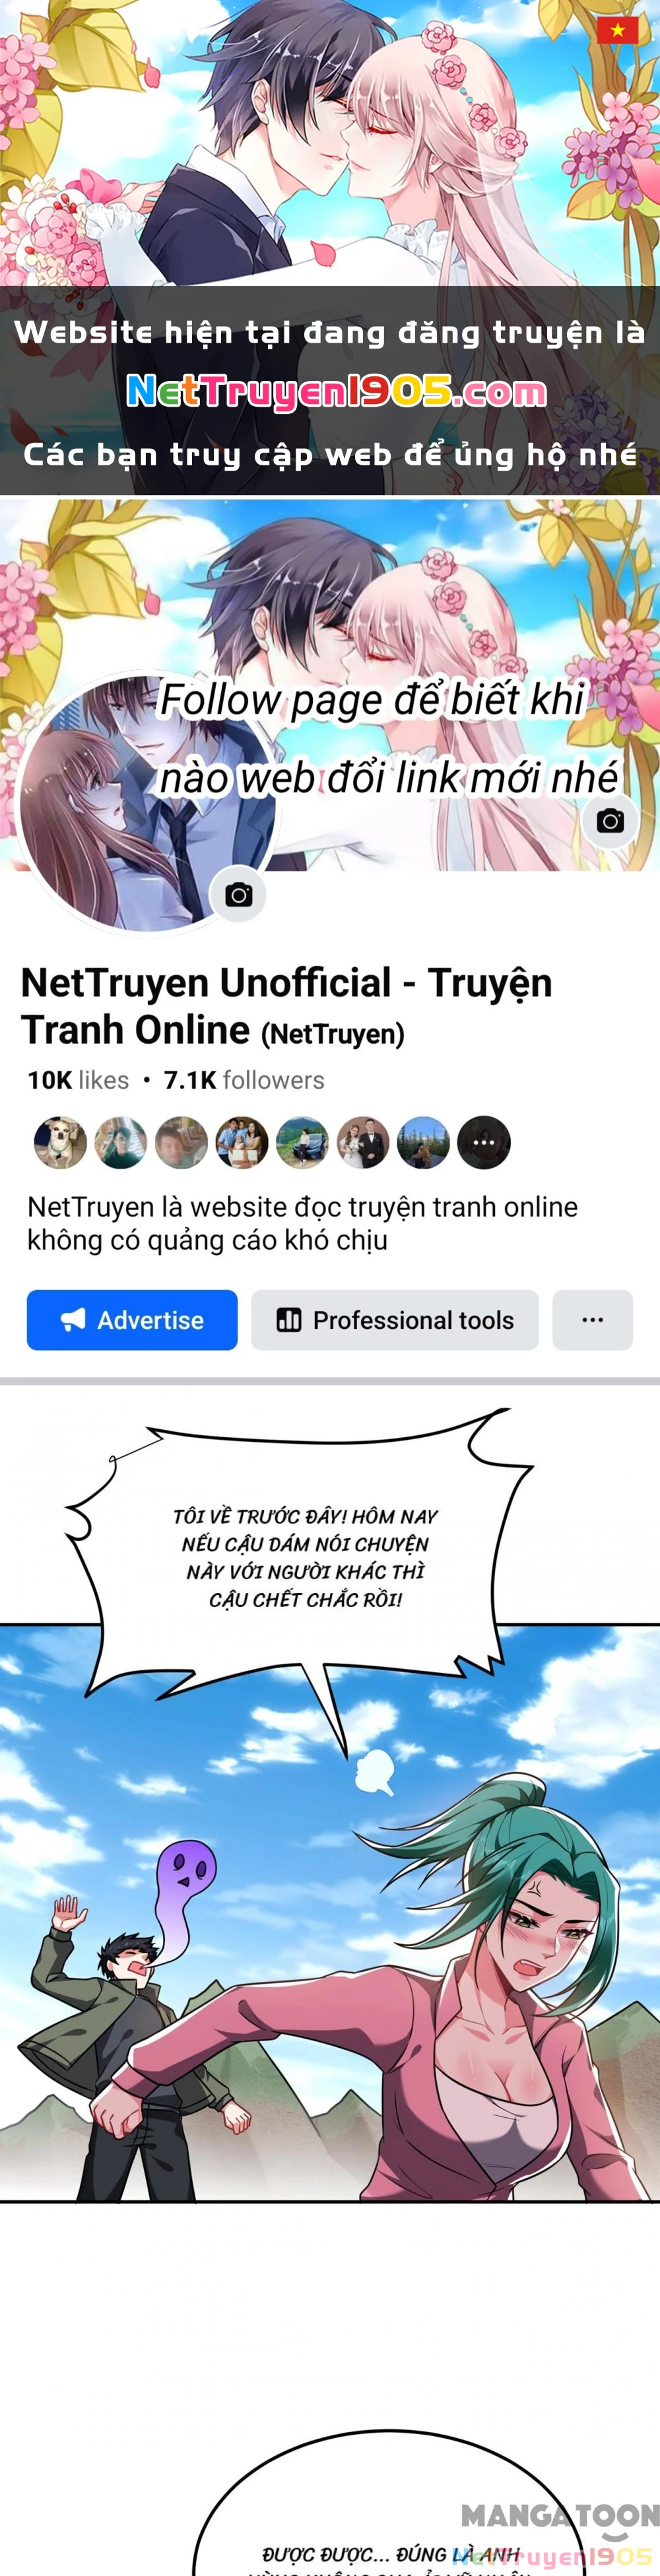Click the Vietnam flag icon
The width and height of the screenshot is (660, 2576).
click(617, 30)
